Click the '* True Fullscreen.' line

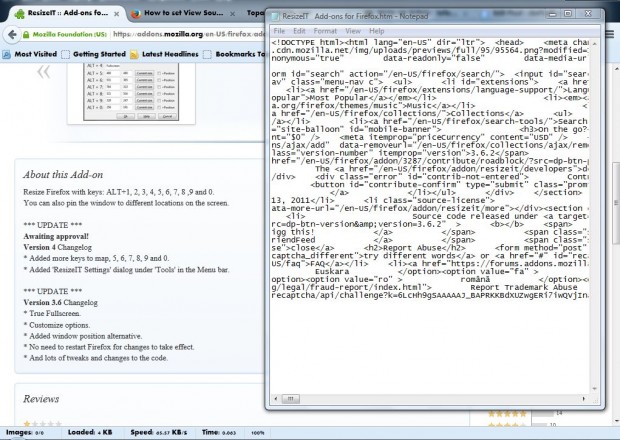click(52, 313)
